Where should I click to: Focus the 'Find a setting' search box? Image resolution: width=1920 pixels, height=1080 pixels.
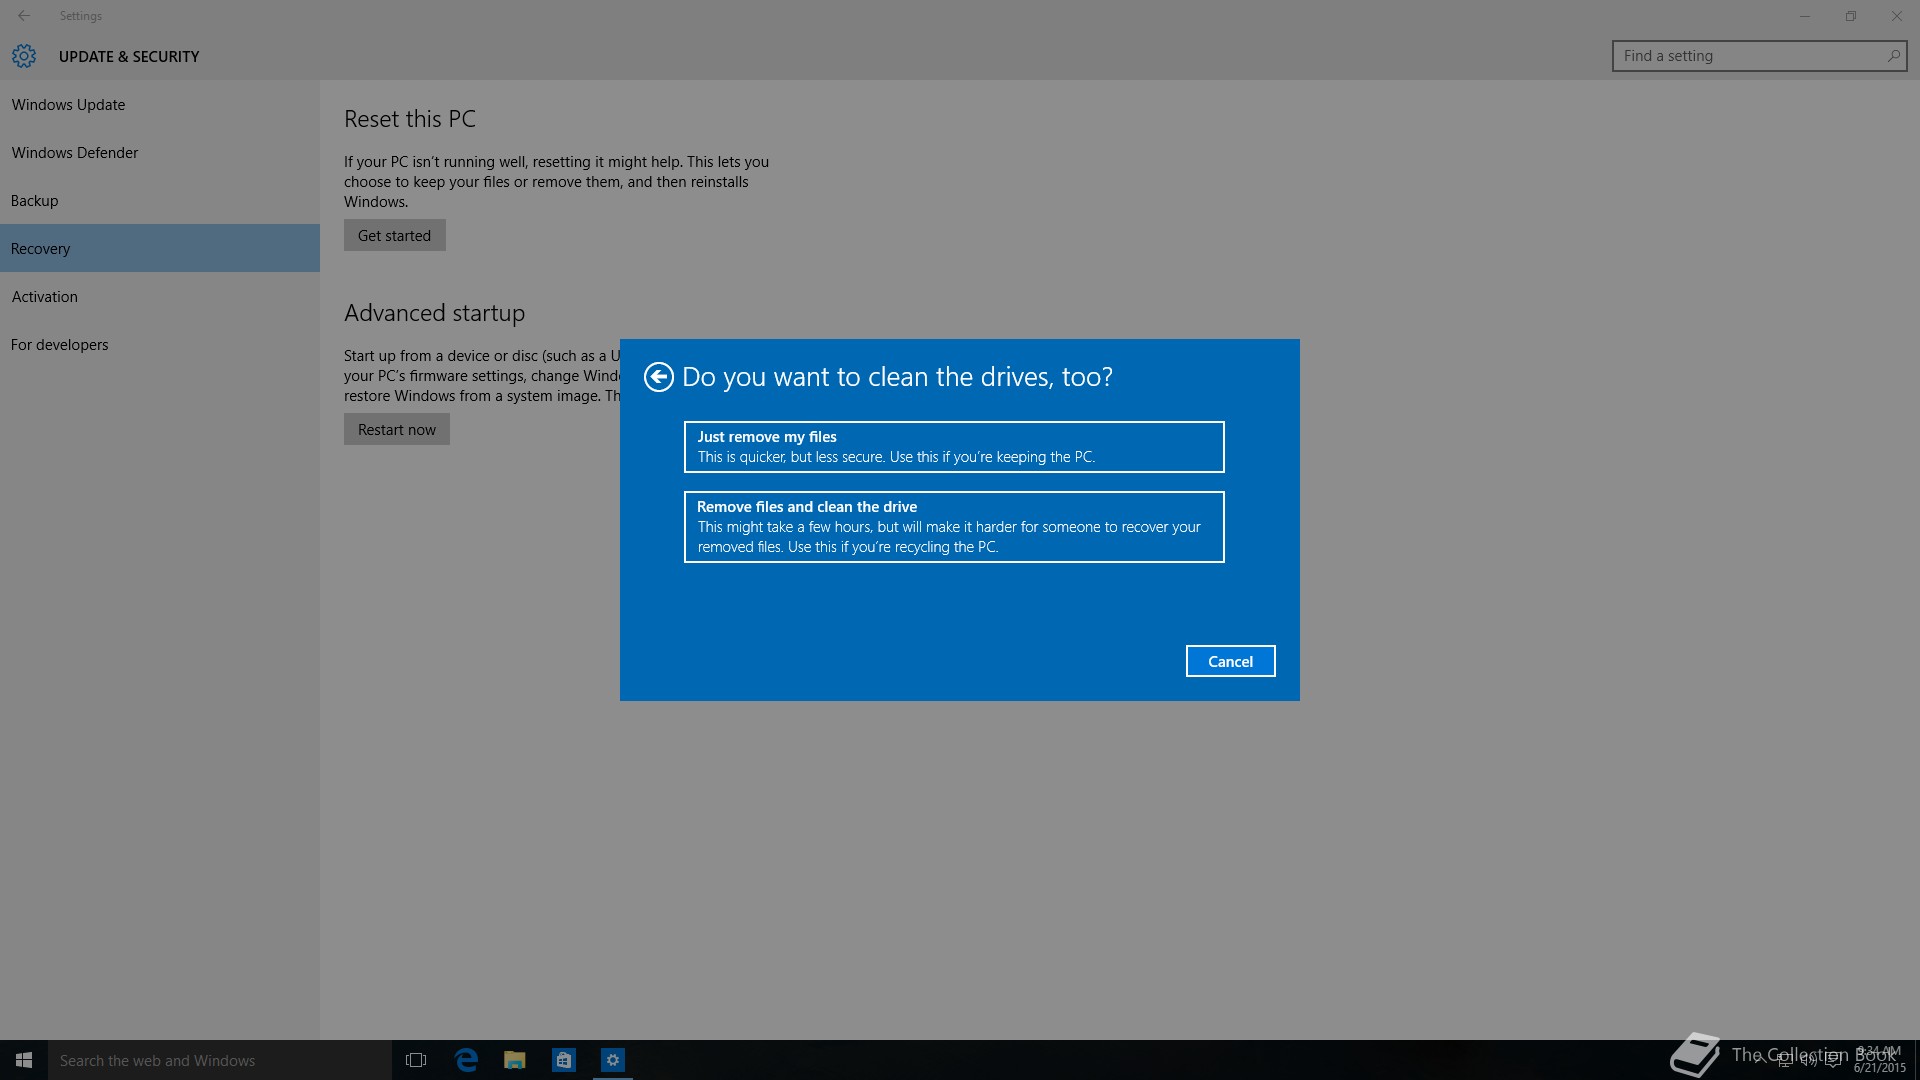point(1759,56)
